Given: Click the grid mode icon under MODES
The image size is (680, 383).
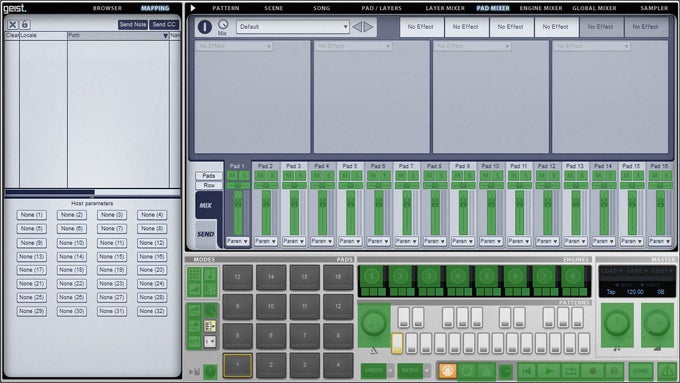Looking at the screenshot, I should pyautogui.click(x=194, y=274).
